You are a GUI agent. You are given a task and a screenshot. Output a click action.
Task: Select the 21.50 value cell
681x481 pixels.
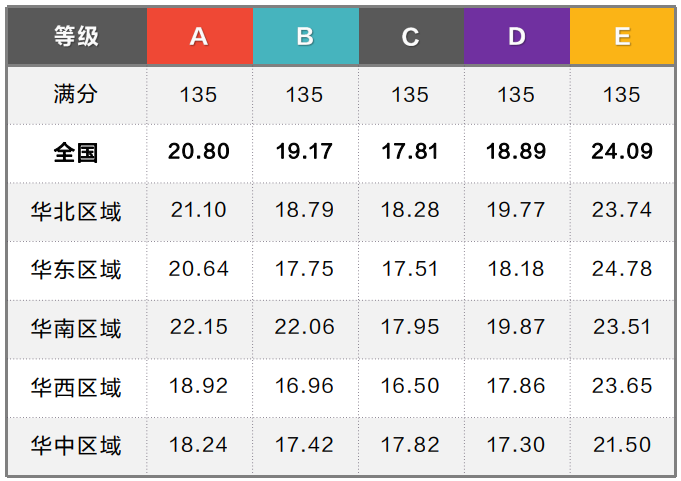coord(622,445)
